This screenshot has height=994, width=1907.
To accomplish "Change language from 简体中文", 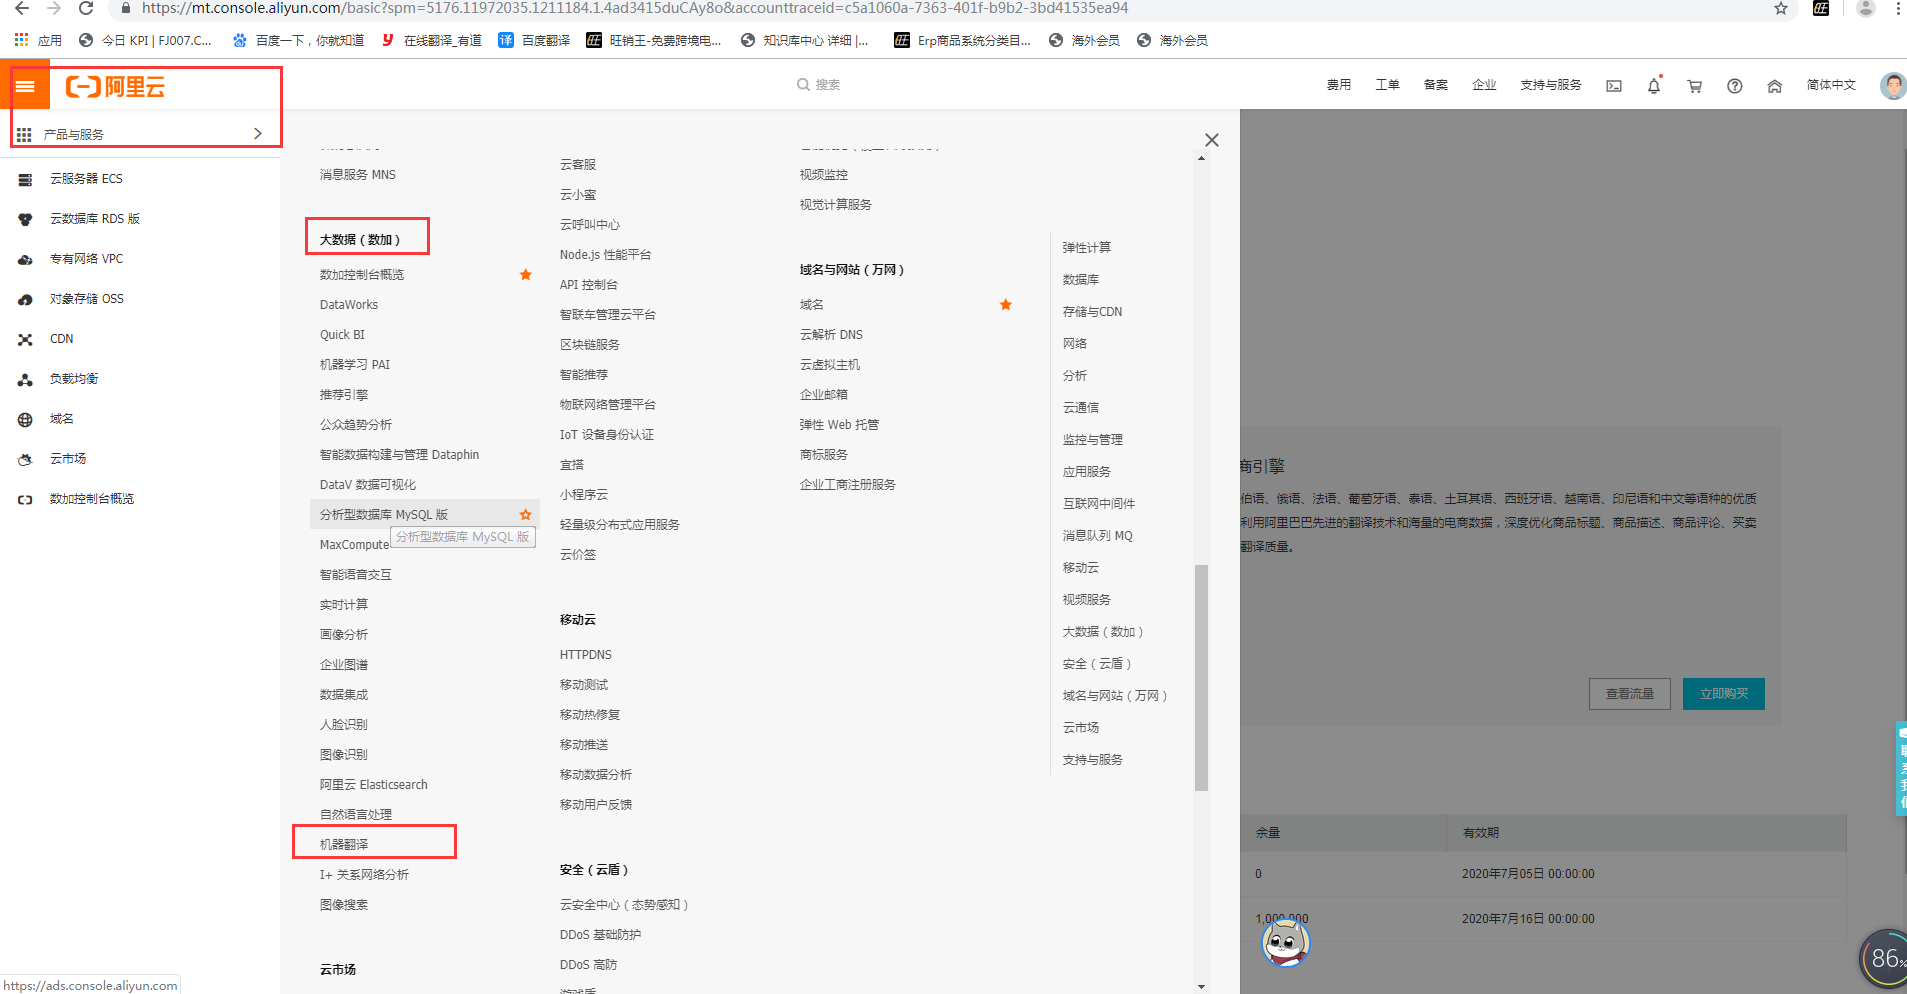I will (1831, 85).
